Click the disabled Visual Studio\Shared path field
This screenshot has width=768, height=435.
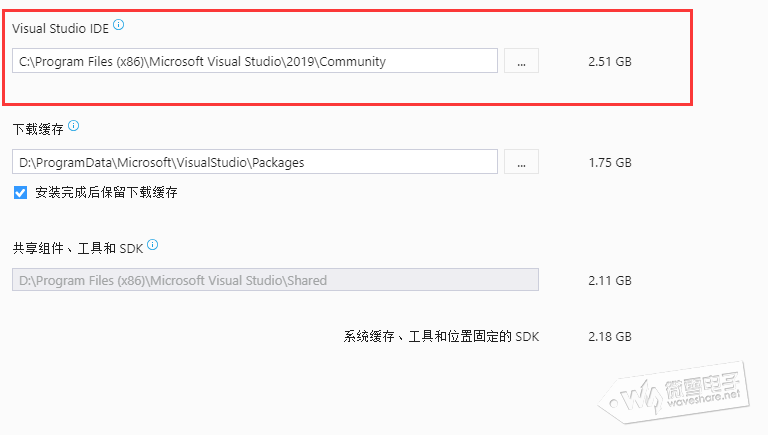pyautogui.click(x=275, y=280)
